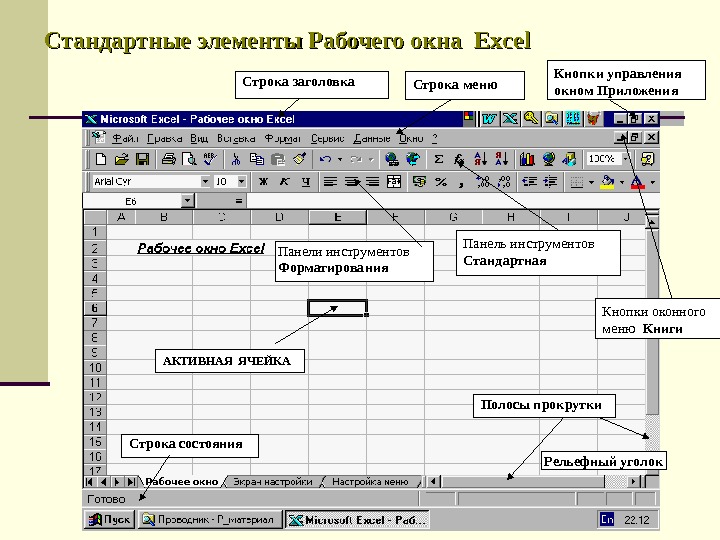Apply Percent style icon

pos(441,182)
